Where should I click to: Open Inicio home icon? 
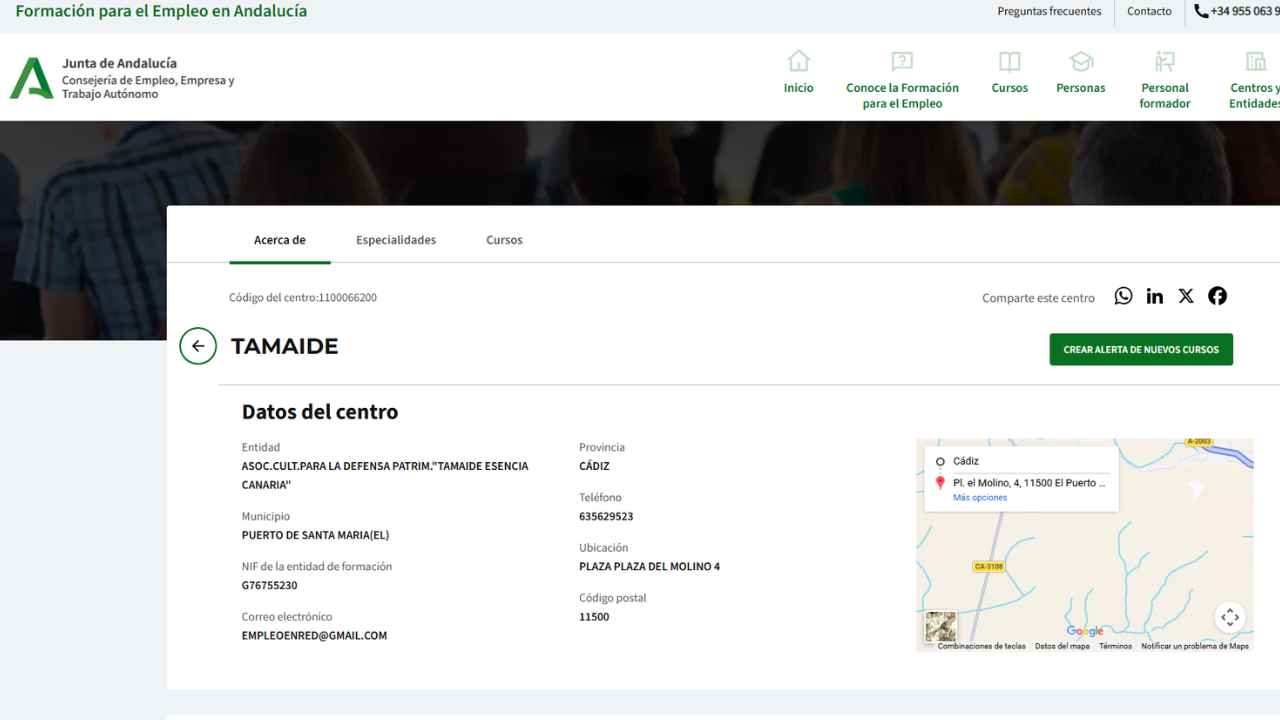pyautogui.click(x=798, y=61)
